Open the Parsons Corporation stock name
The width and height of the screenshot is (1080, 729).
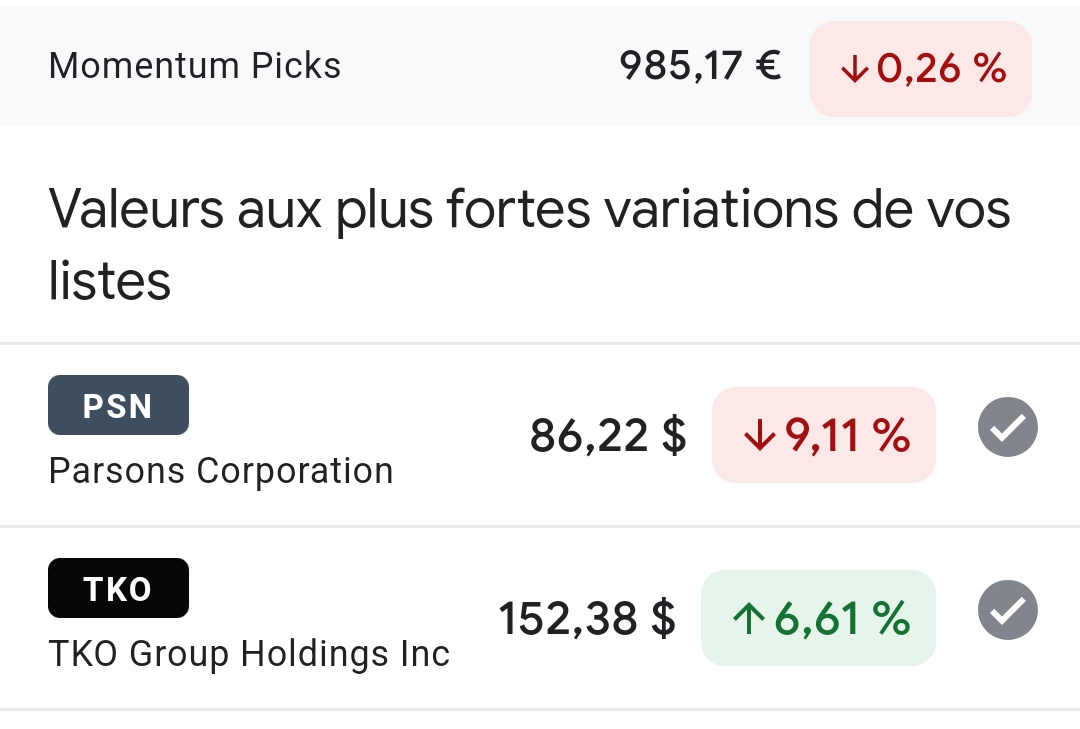[x=221, y=471]
